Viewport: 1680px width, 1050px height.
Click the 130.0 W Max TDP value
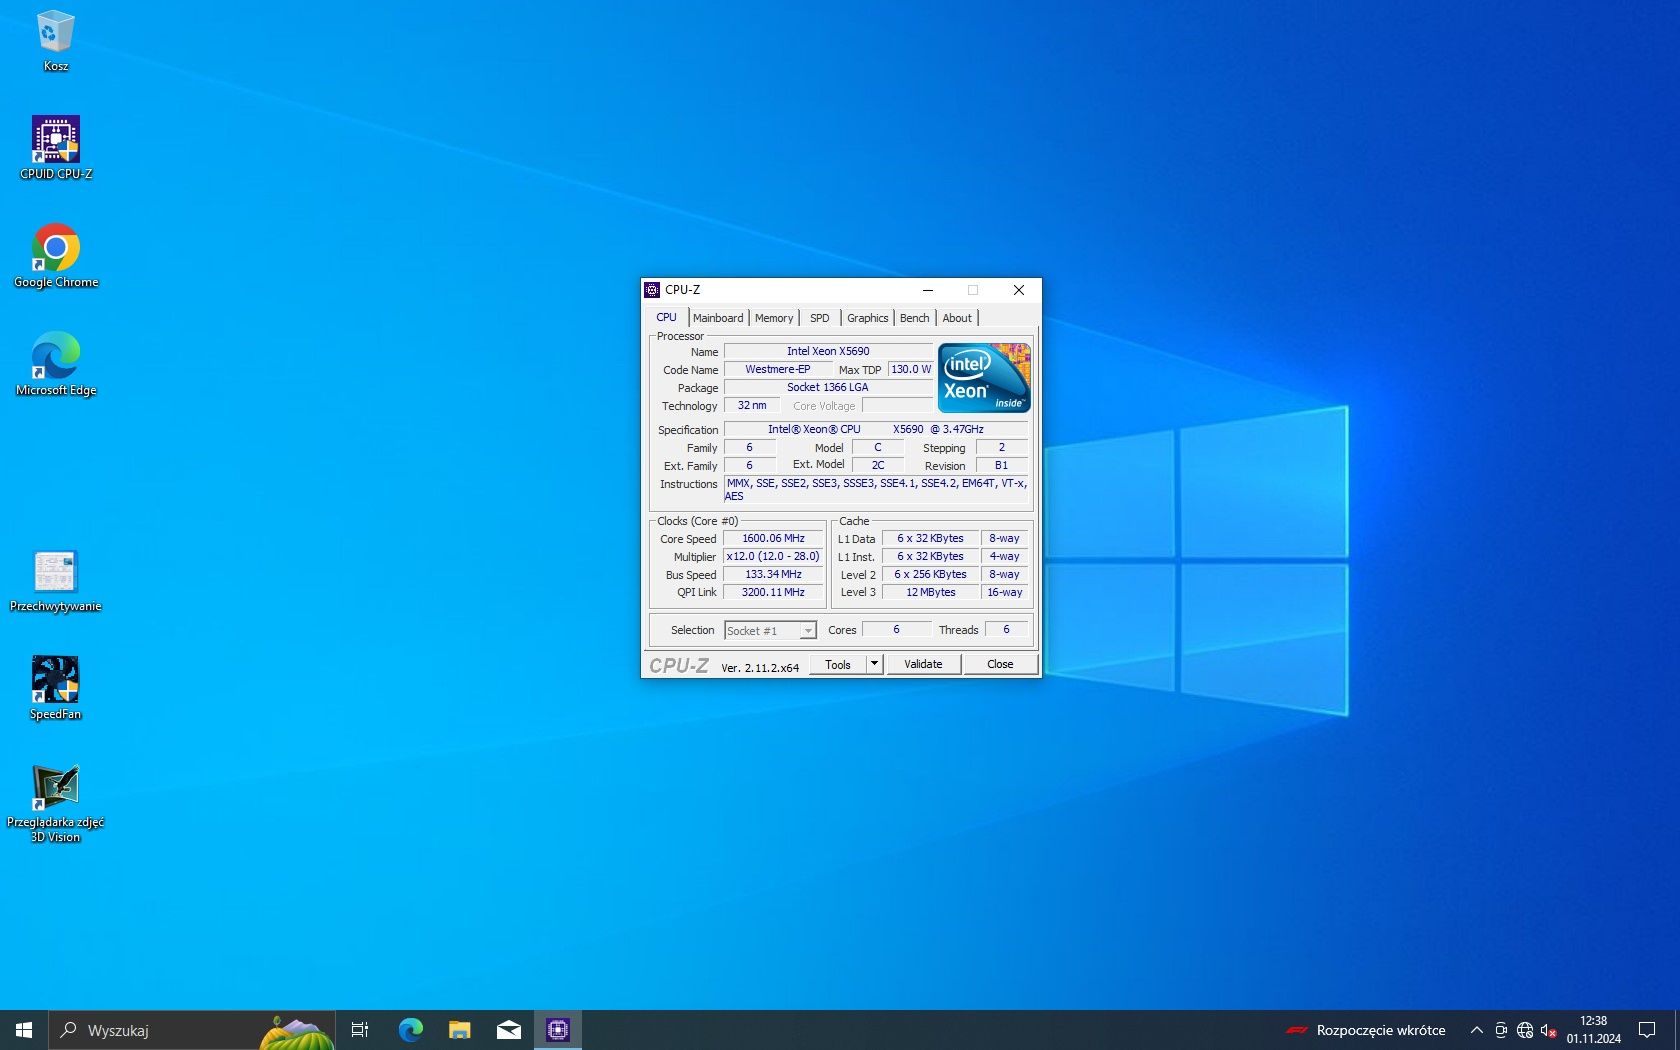911,369
